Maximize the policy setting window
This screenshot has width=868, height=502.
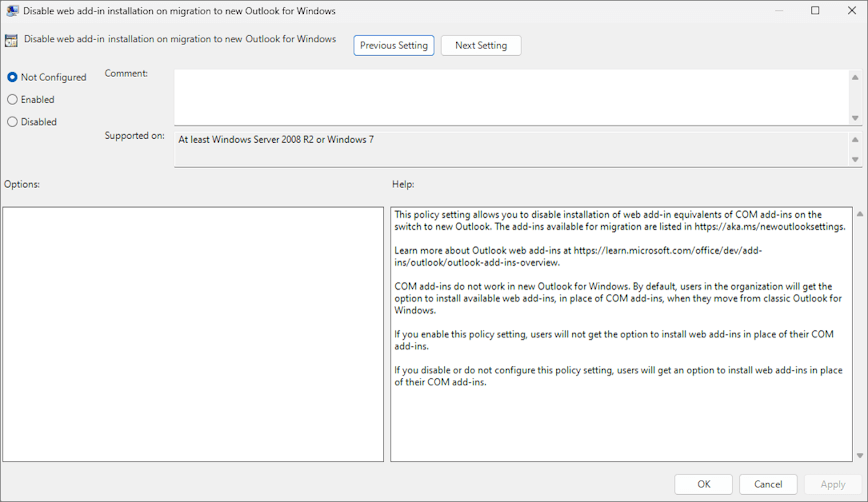[x=815, y=11]
